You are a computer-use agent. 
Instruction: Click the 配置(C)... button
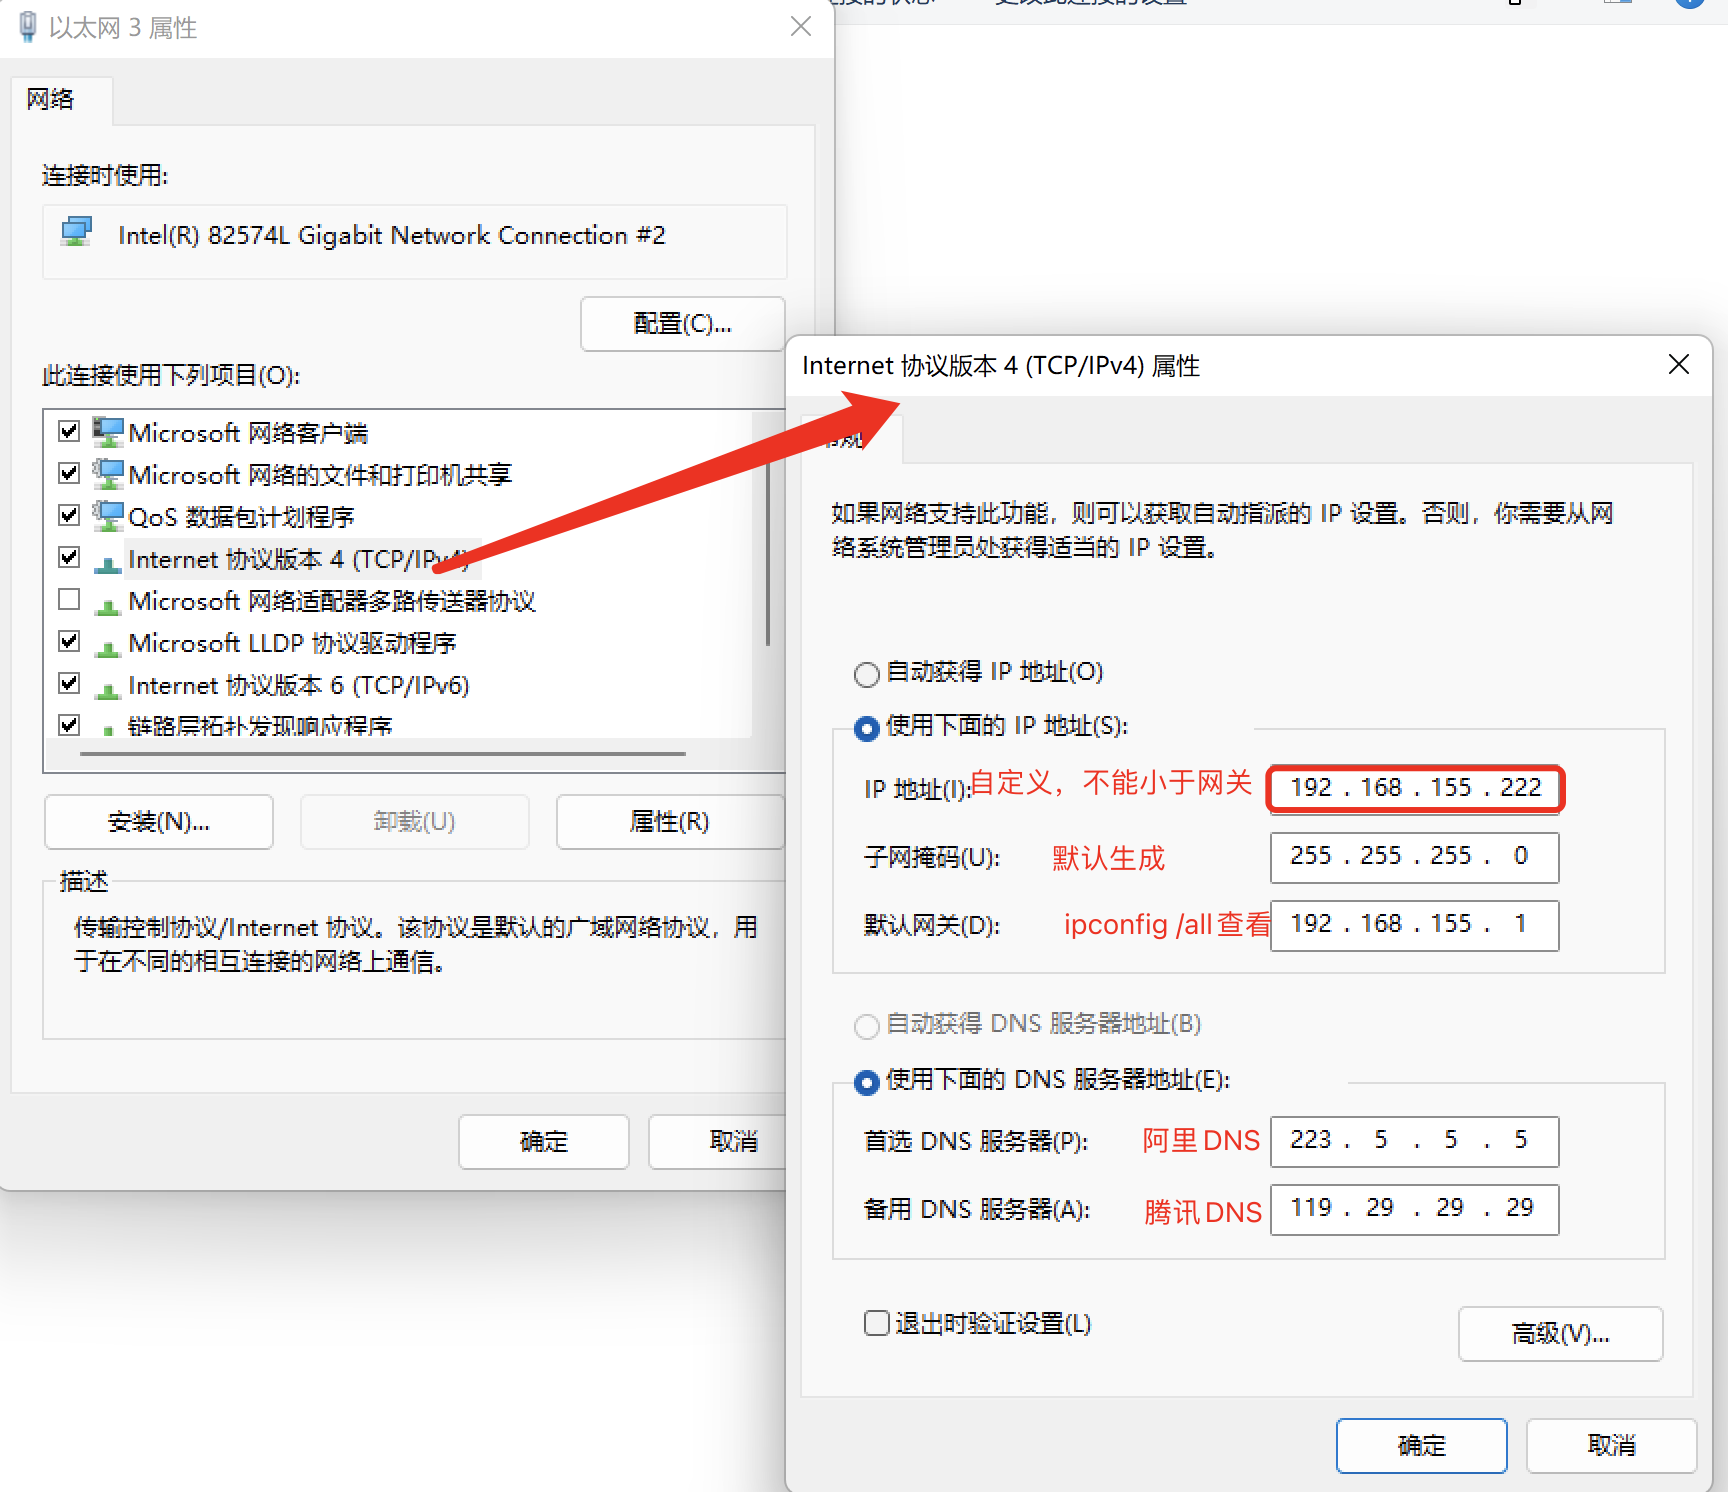pyautogui.click(x=682, y=323)
